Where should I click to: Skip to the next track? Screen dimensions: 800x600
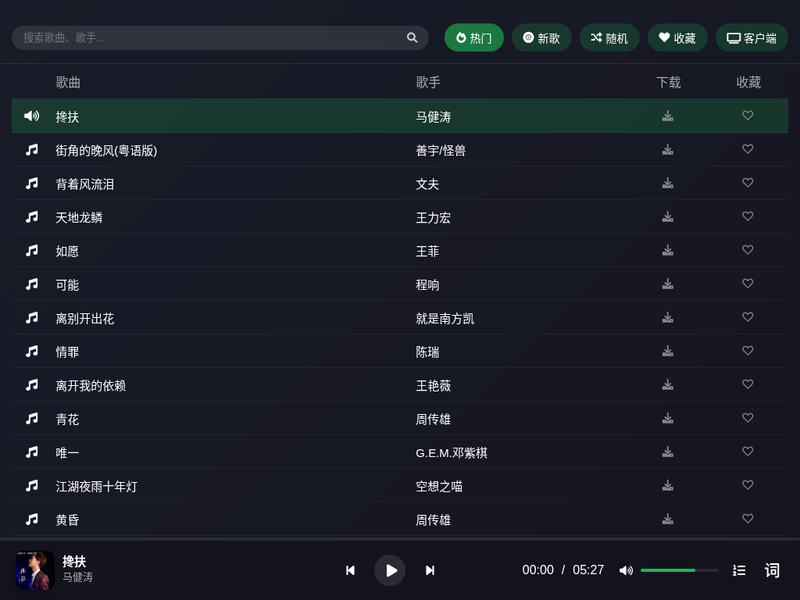click(430, 570)
